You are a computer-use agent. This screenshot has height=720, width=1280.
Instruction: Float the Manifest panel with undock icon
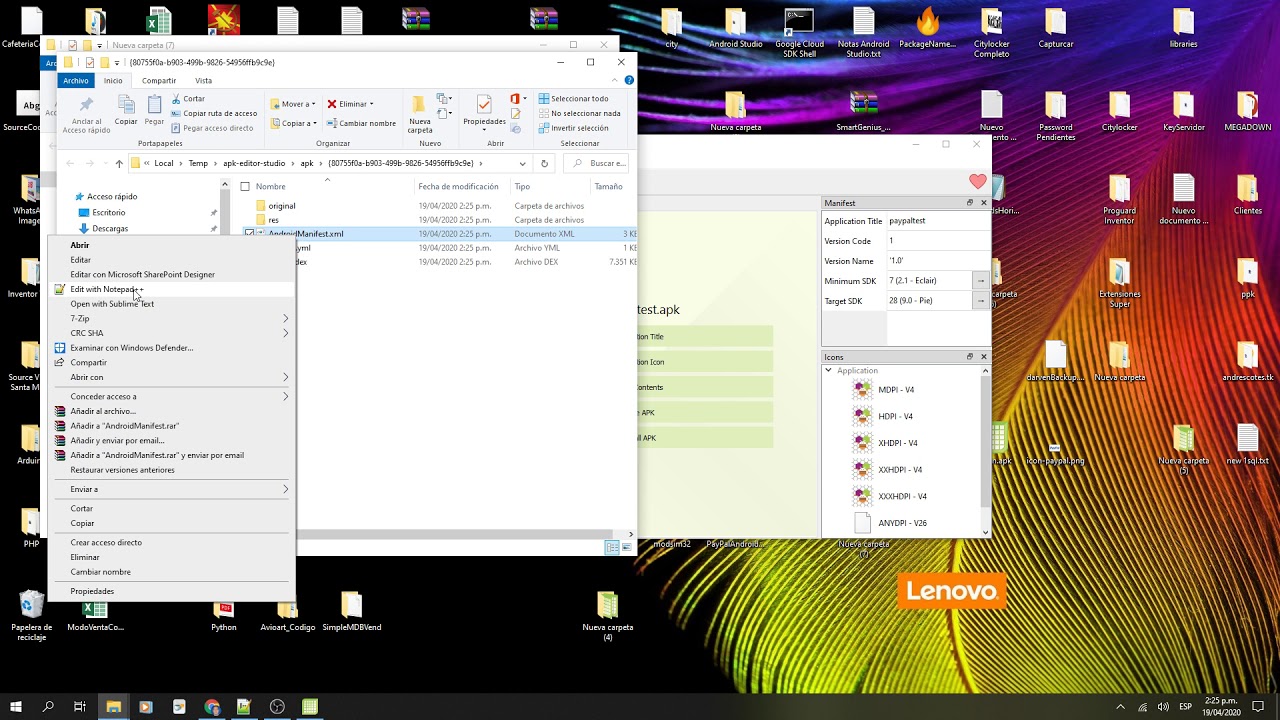point(969,203)
